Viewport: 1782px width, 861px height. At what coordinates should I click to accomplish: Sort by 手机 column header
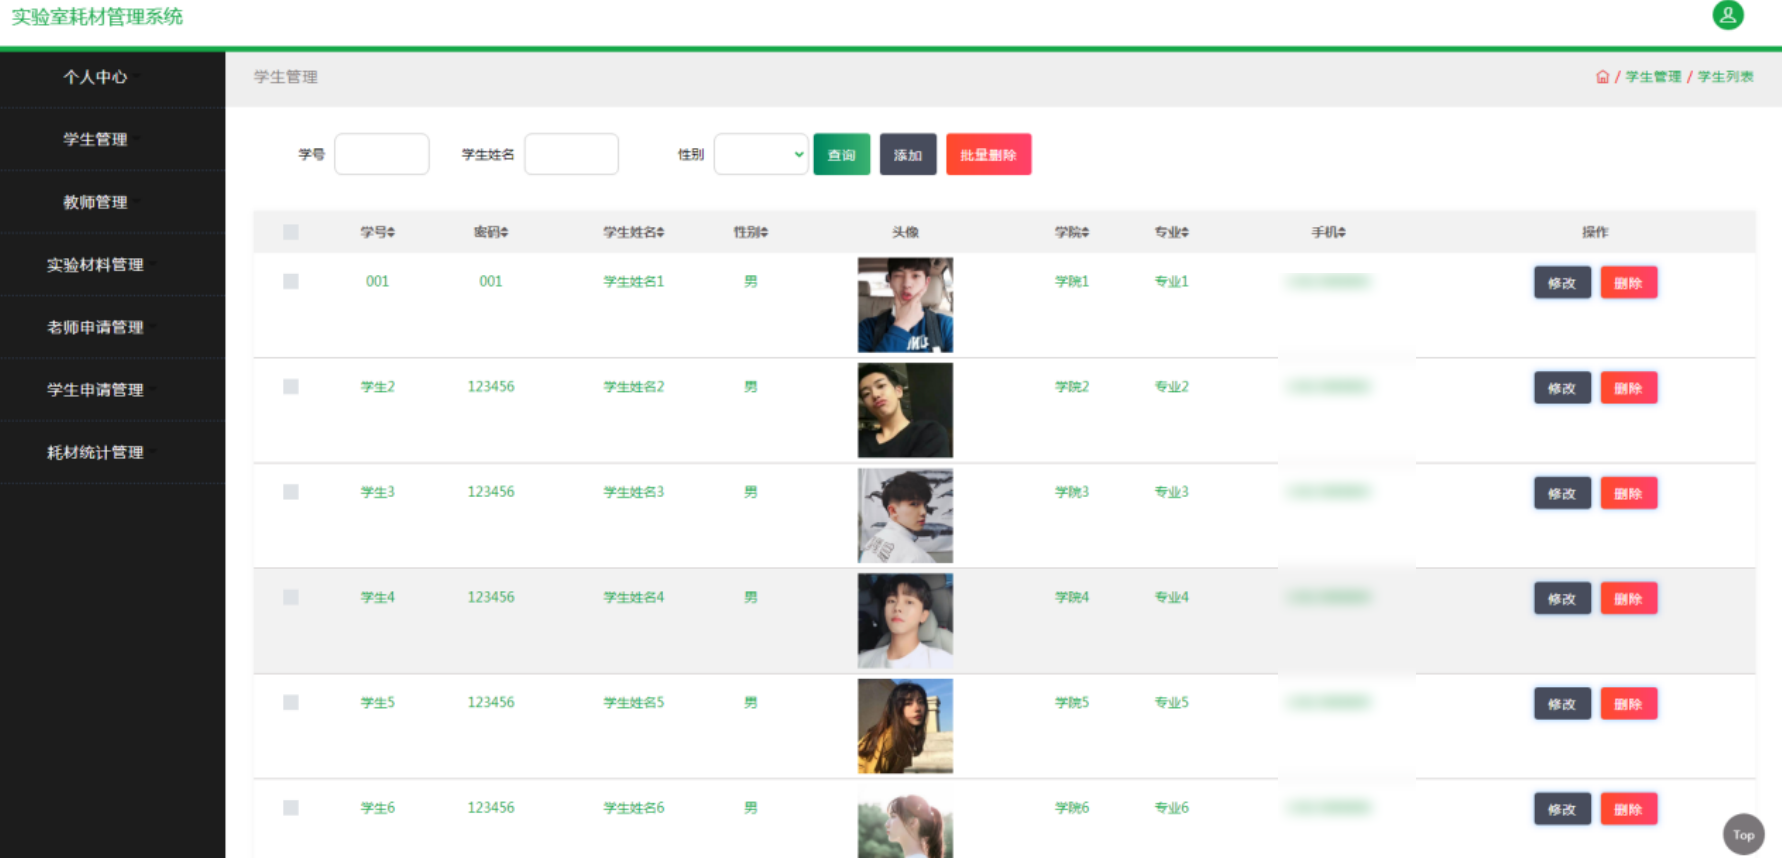[x=1329, y=232]
